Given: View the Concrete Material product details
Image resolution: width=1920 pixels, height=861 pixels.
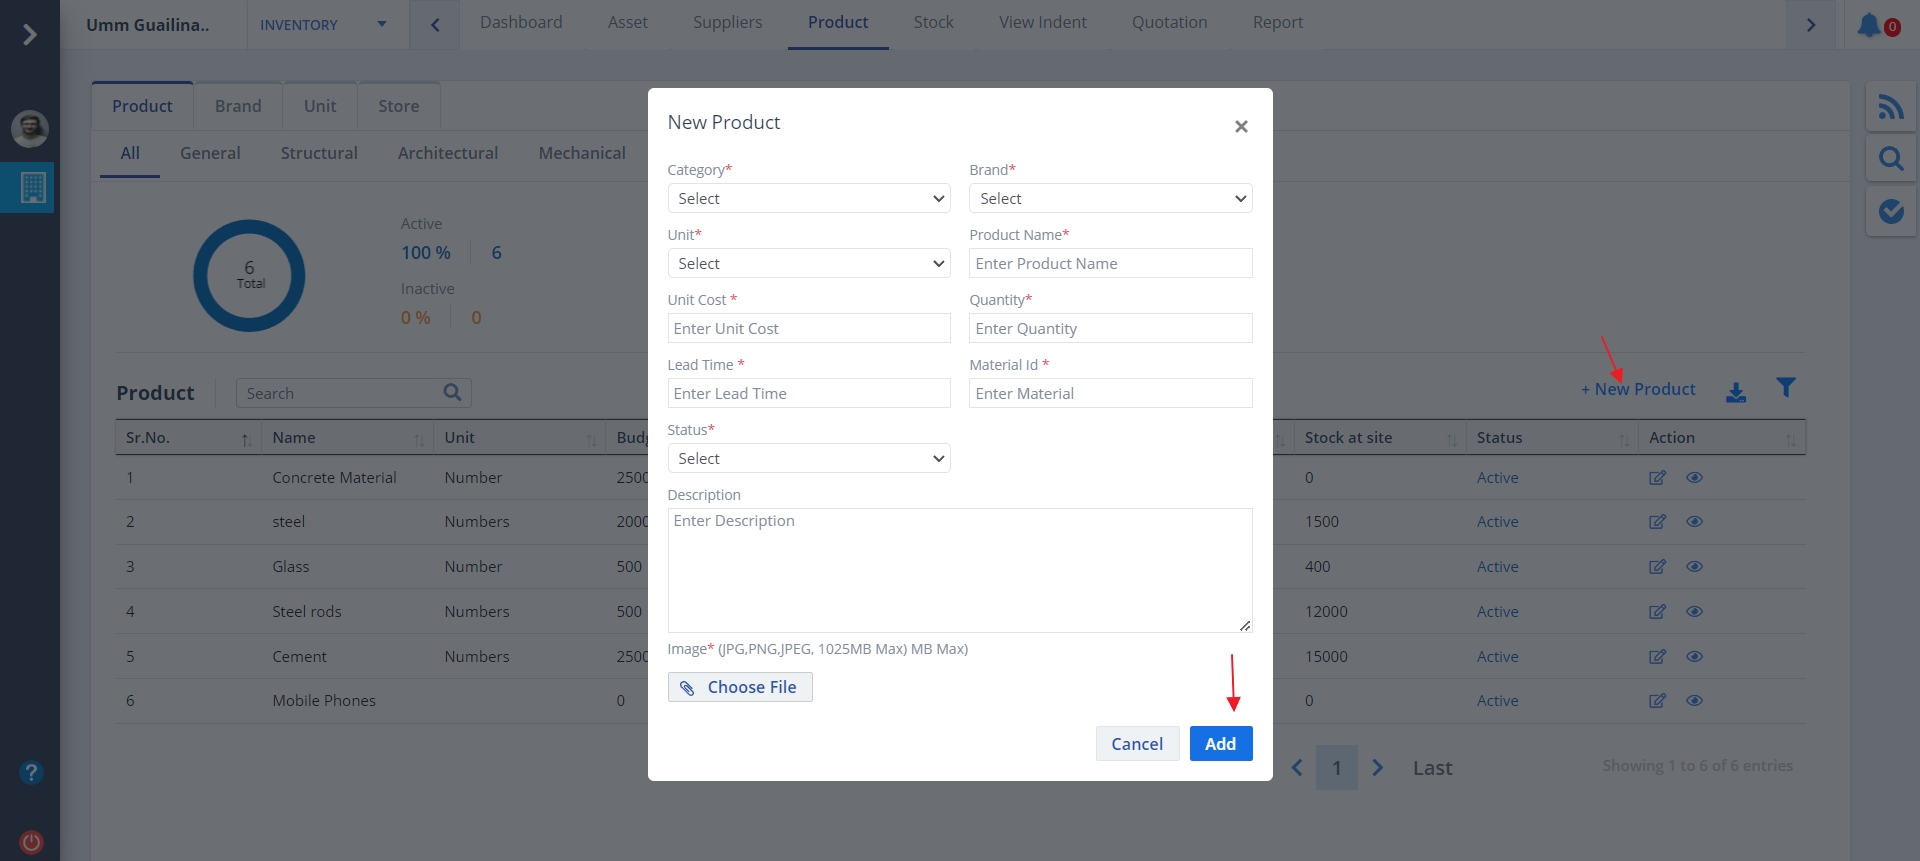Looking at the screenshot, I should 1694,478.
